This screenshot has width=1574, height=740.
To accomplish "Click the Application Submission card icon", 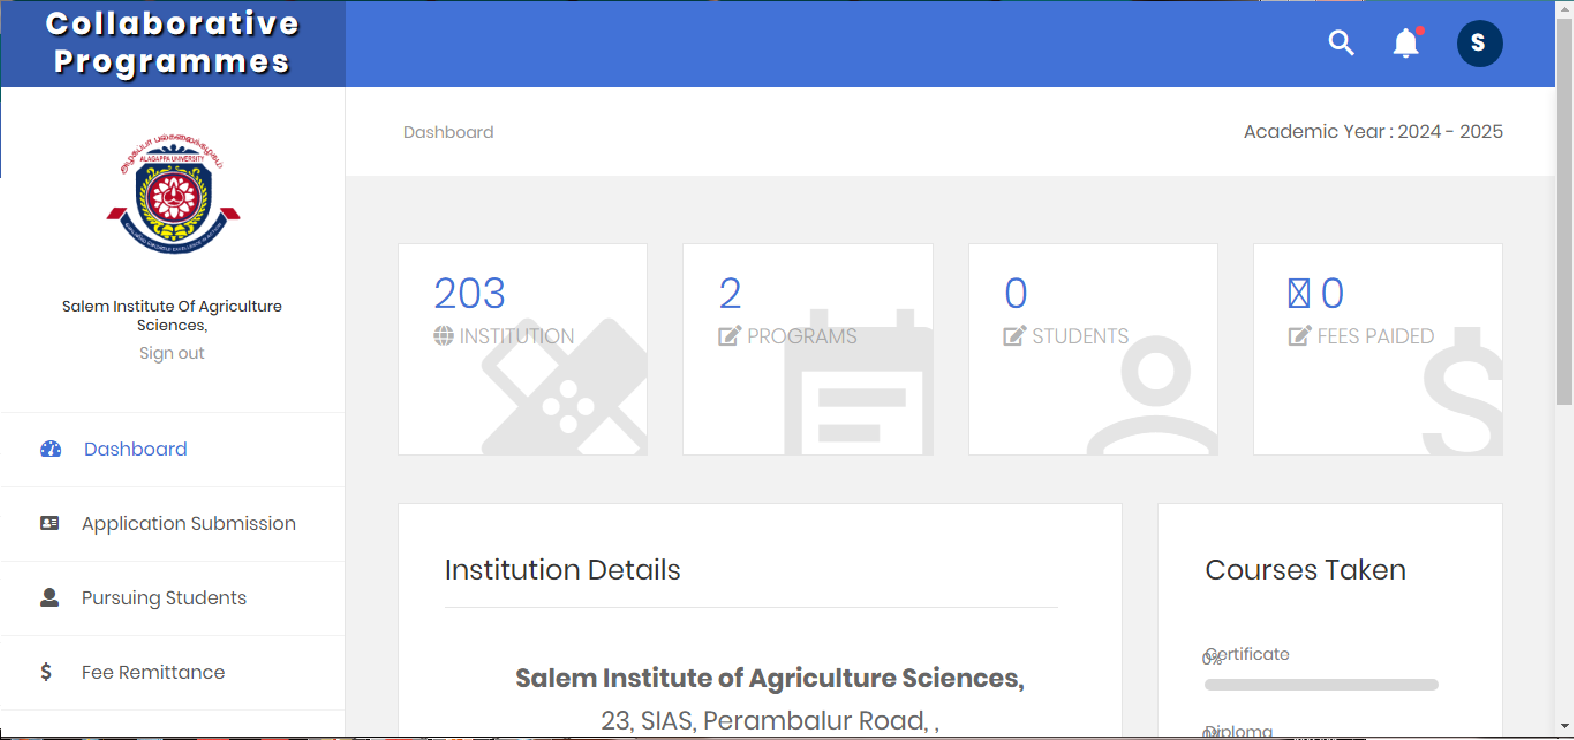I will (x=49, y=523).
